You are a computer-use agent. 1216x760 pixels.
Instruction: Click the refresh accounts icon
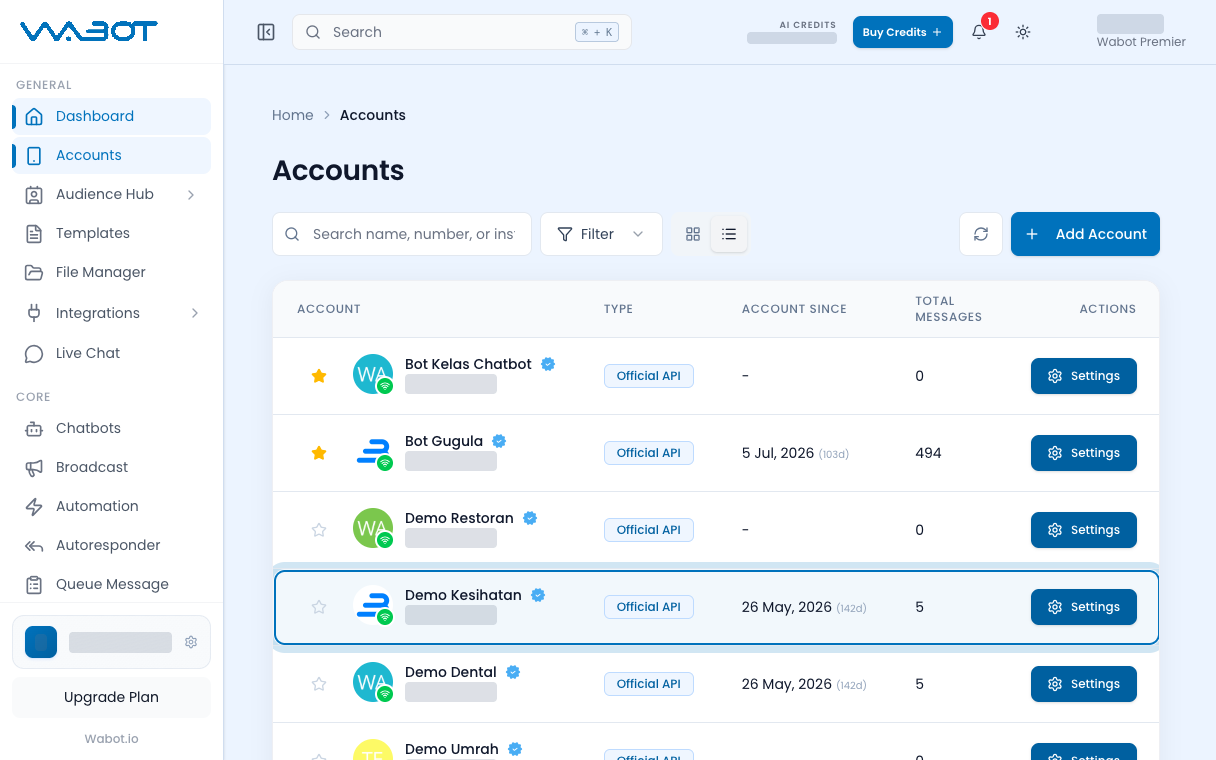tap(981, 234)
